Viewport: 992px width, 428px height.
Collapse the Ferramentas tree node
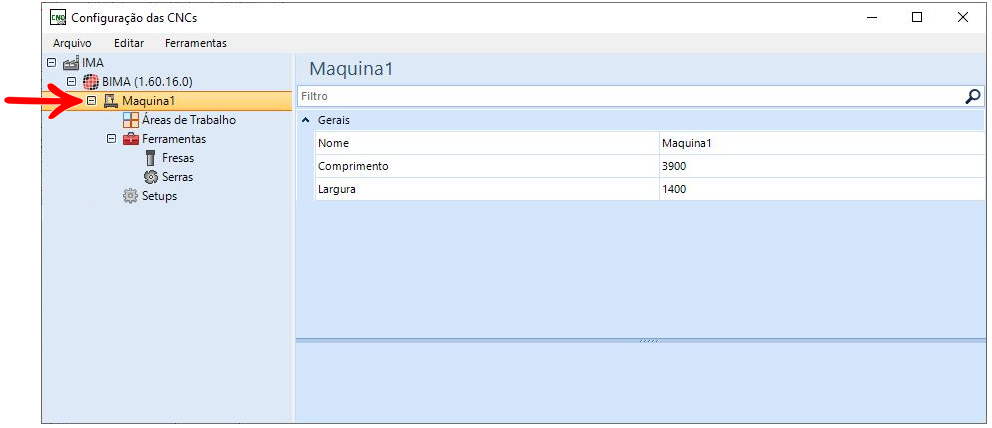(x=111, y=139)
